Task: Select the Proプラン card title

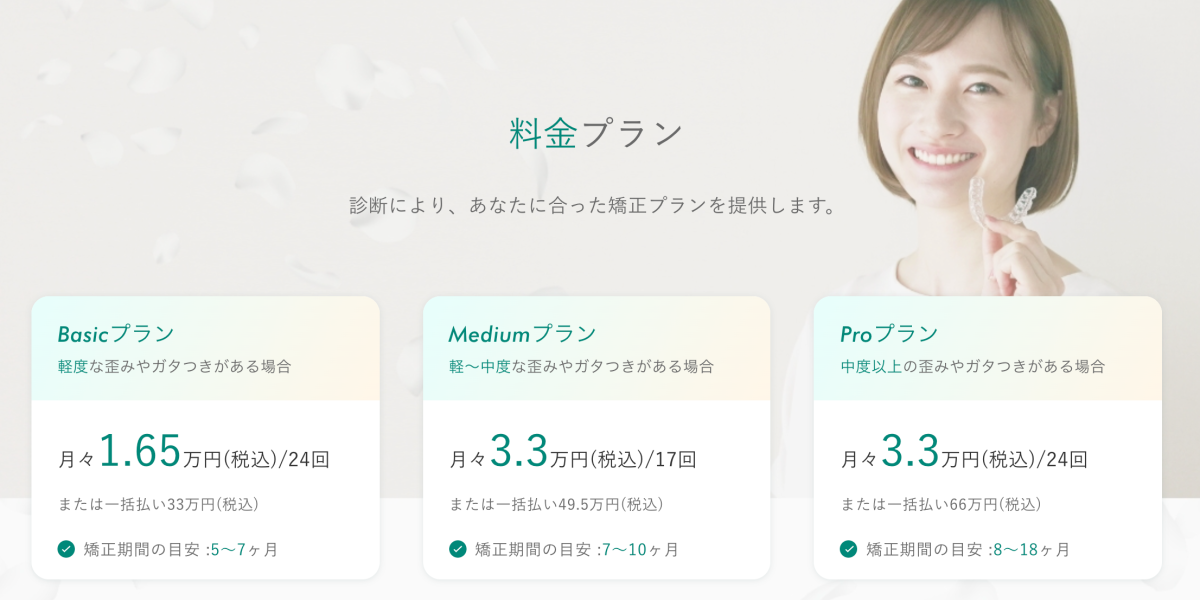Action: click(890, 334)
